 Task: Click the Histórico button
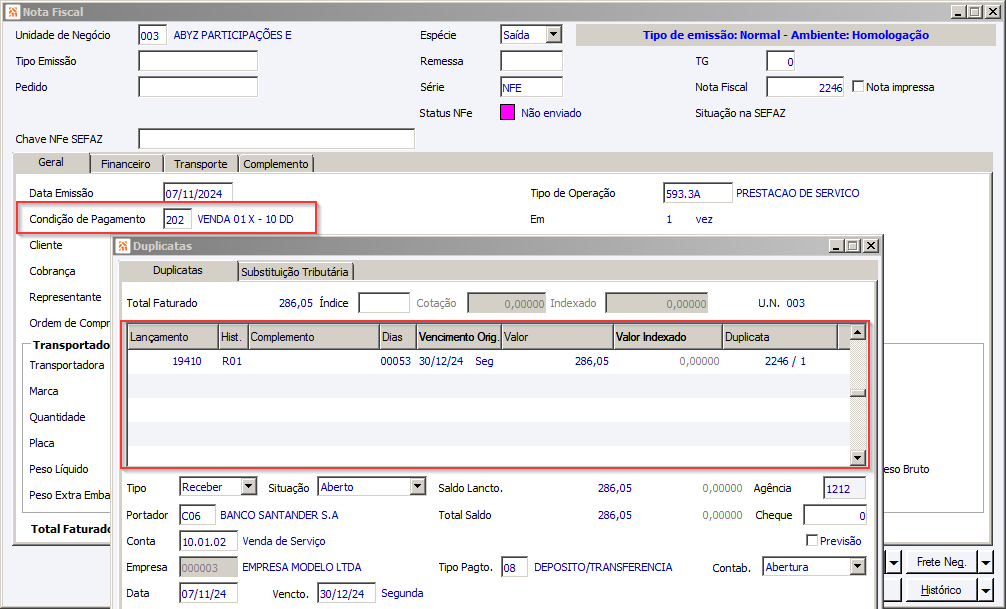[941, 589]
